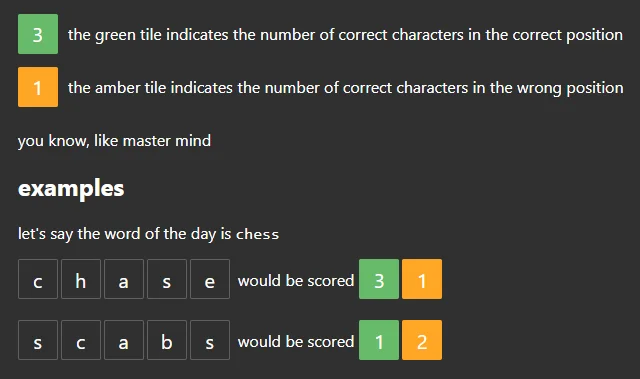640x379 pixels.
Task: Click the amber tile showing 1 in legend
Action: tap(38, 87)
